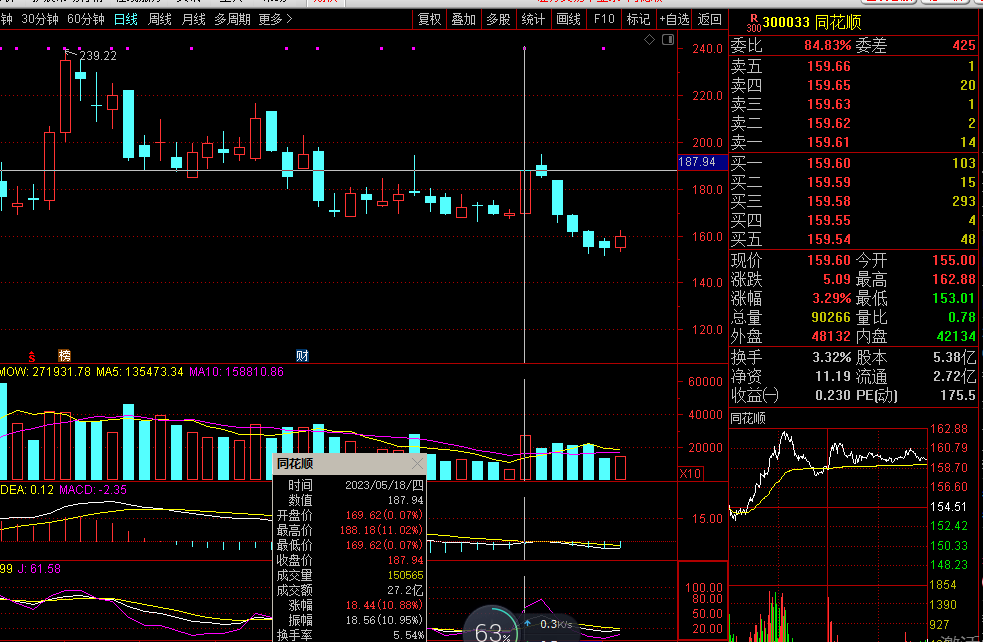Switch to the 30分钟 chart period
The height and width of the screenshot is (642, 983).
(x=39, y=19)
